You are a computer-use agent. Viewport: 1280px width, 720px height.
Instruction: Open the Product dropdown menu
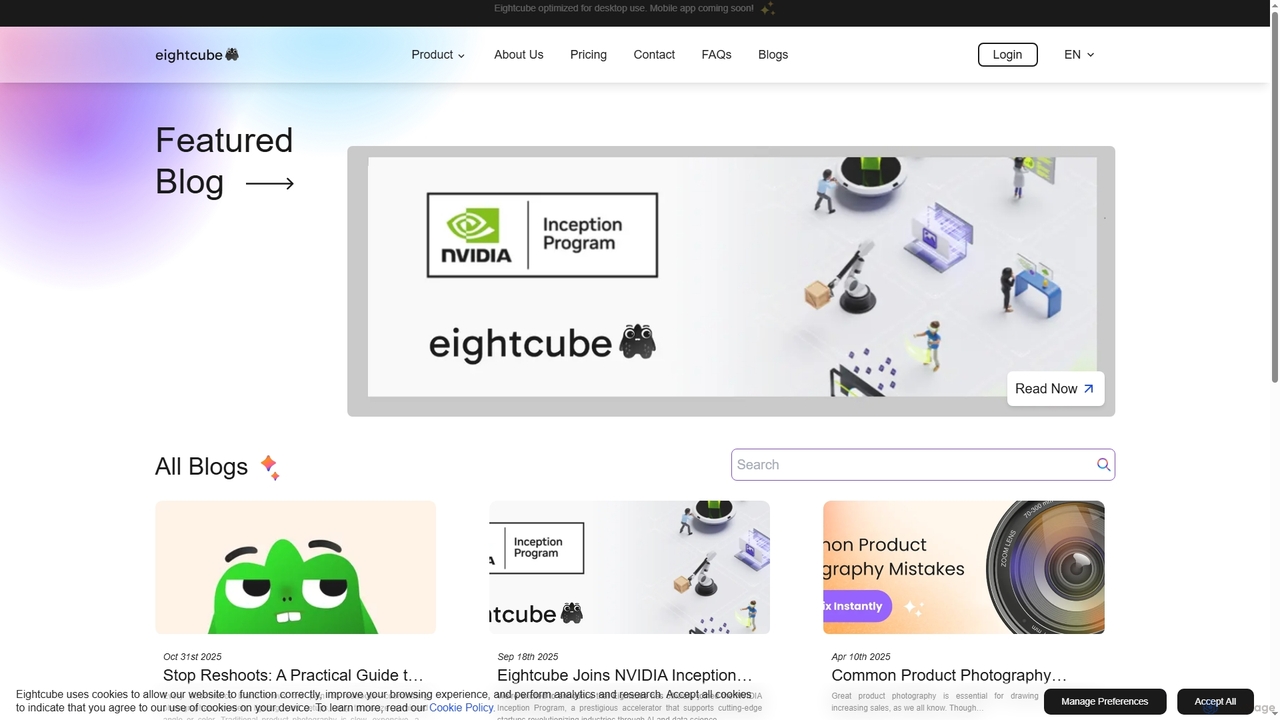(438, 55)
